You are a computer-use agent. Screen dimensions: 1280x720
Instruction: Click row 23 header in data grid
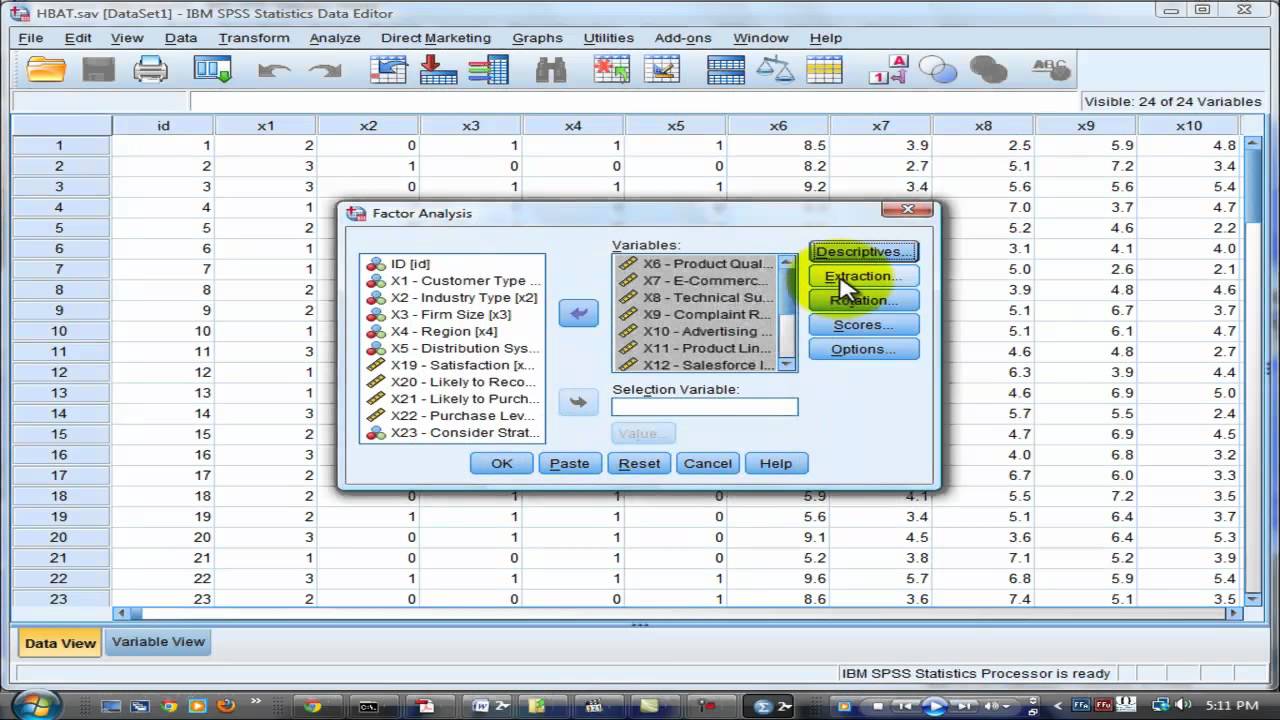[60, 599]
